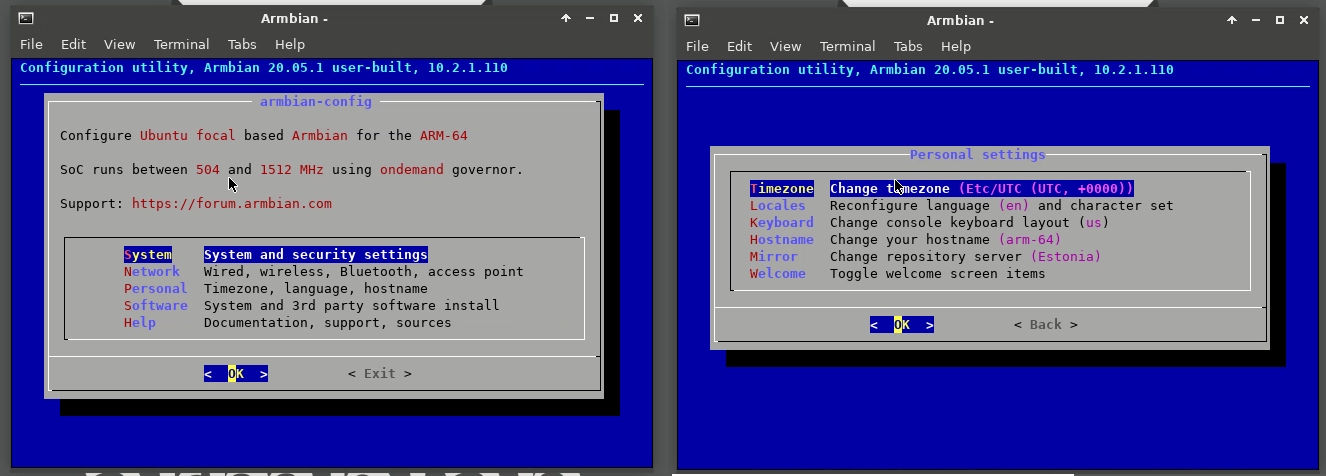This screenshot has height=476, width=1326.
Task: Click Exit button in armbian-config dialog
Action: click(x=380, y=373)
